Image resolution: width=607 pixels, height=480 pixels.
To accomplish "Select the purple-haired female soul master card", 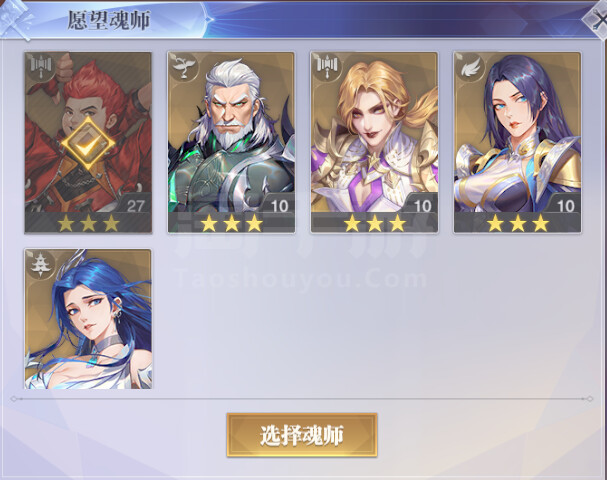I will (517, 143).
